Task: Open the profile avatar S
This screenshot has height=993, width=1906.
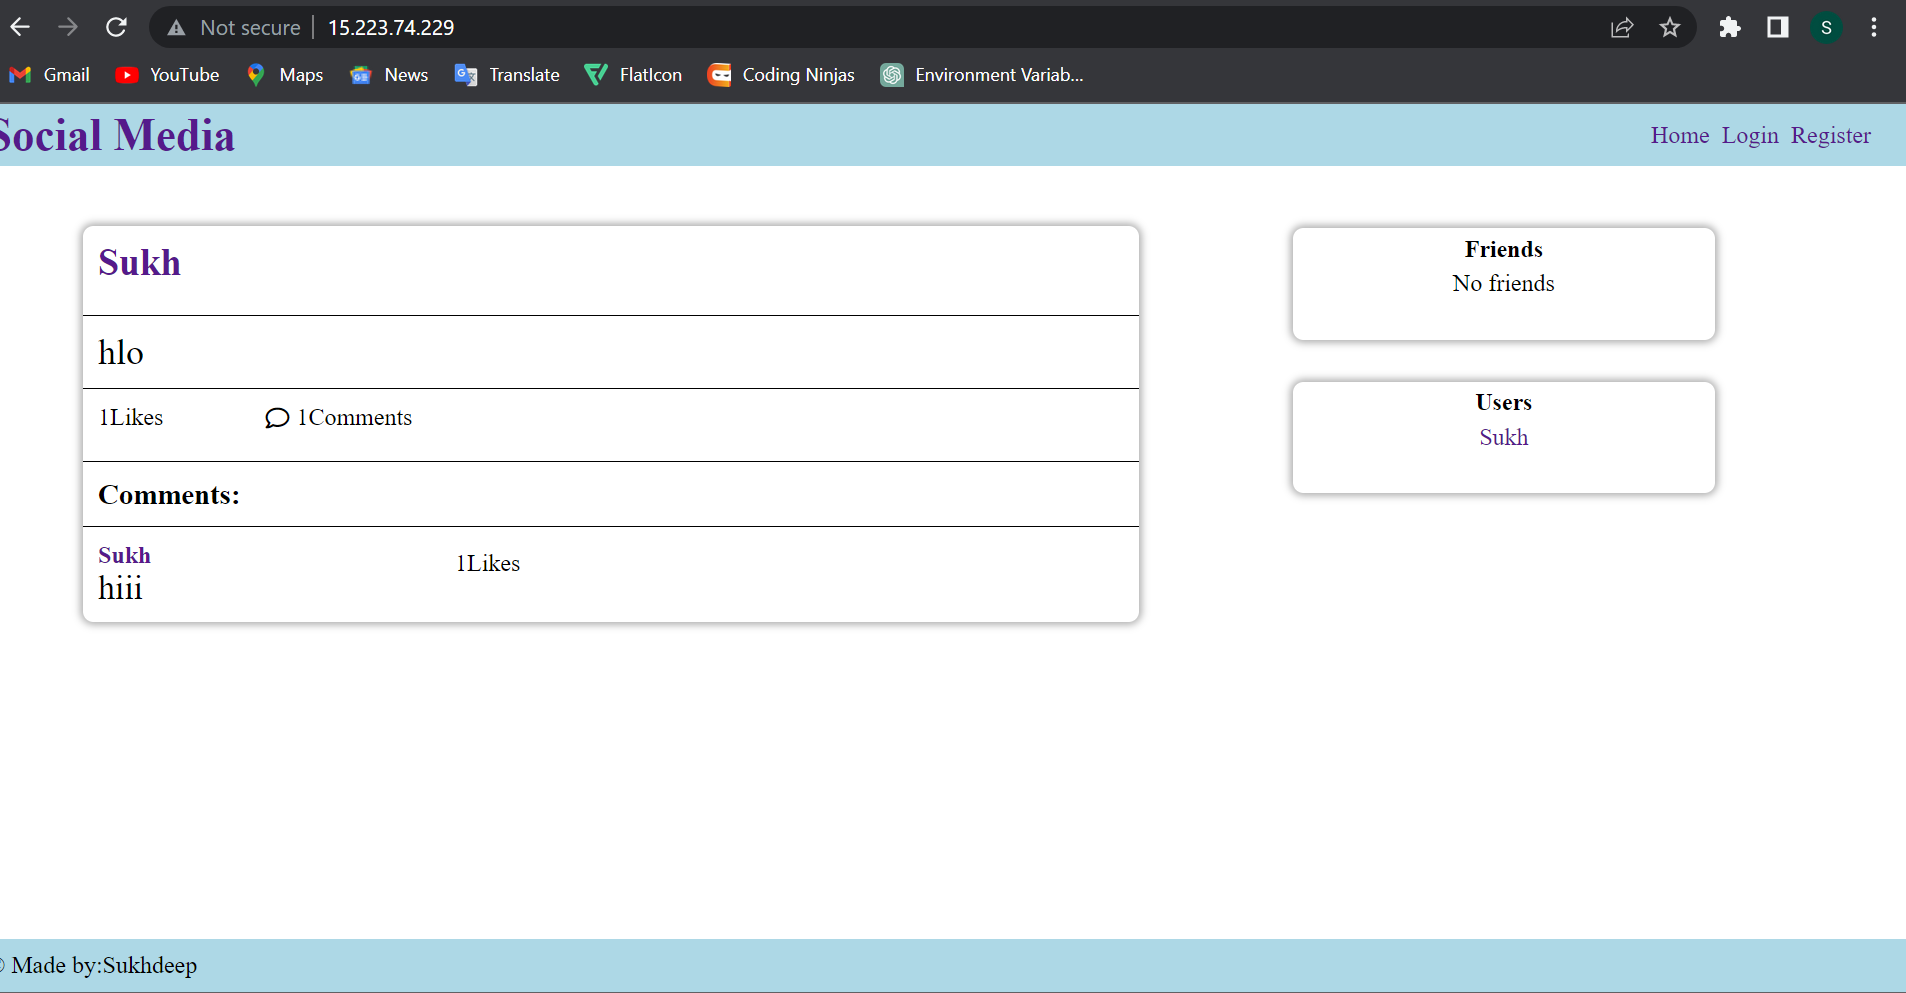Action: (x=1827, y=28)
